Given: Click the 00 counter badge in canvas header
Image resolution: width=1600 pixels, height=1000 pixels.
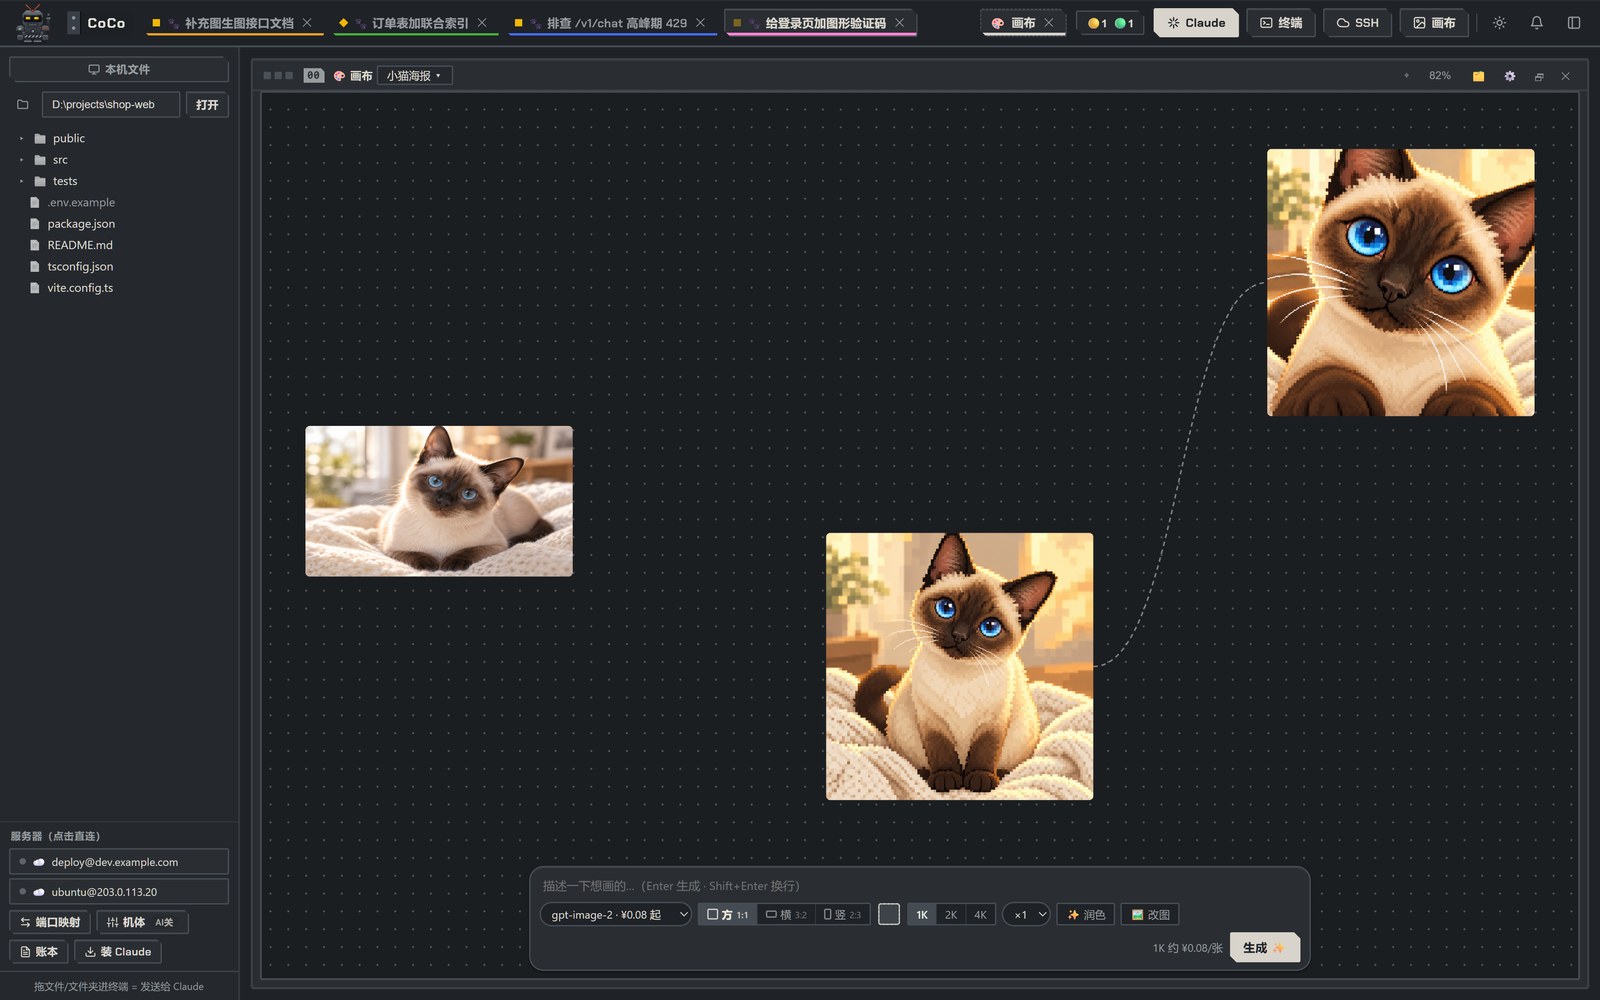Looking at the screenshot, I should coord(314,76).
